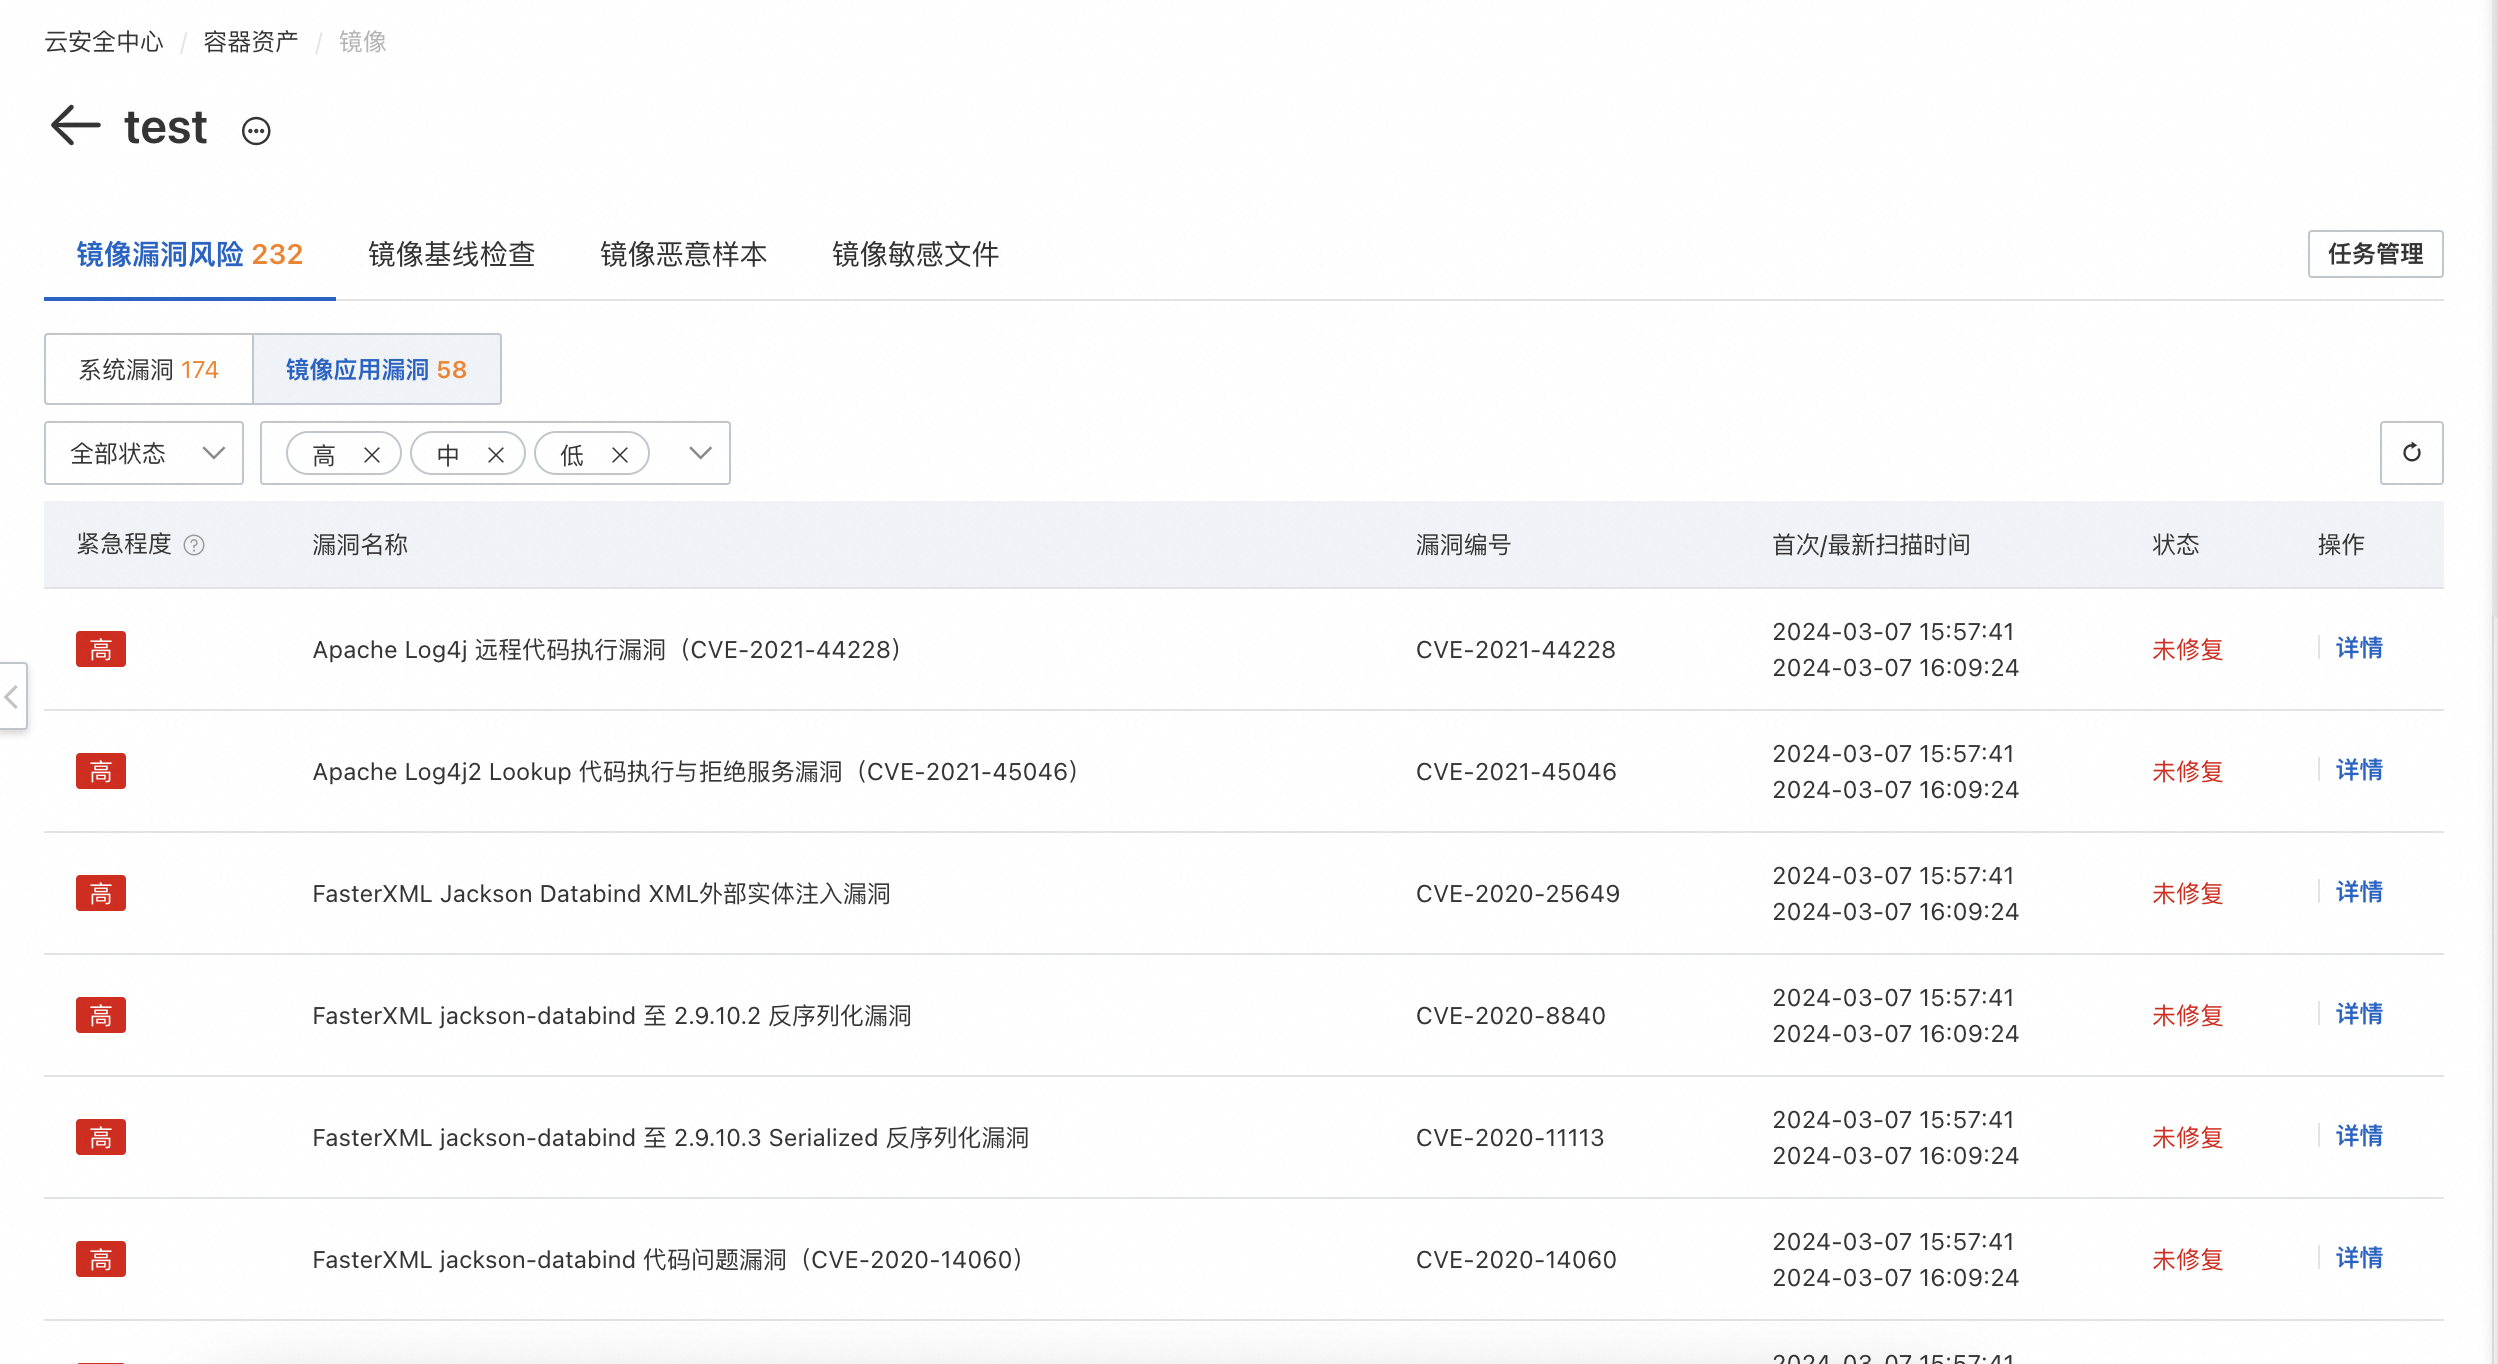View 详情 for CVE-2020-25649 row

2359,892
